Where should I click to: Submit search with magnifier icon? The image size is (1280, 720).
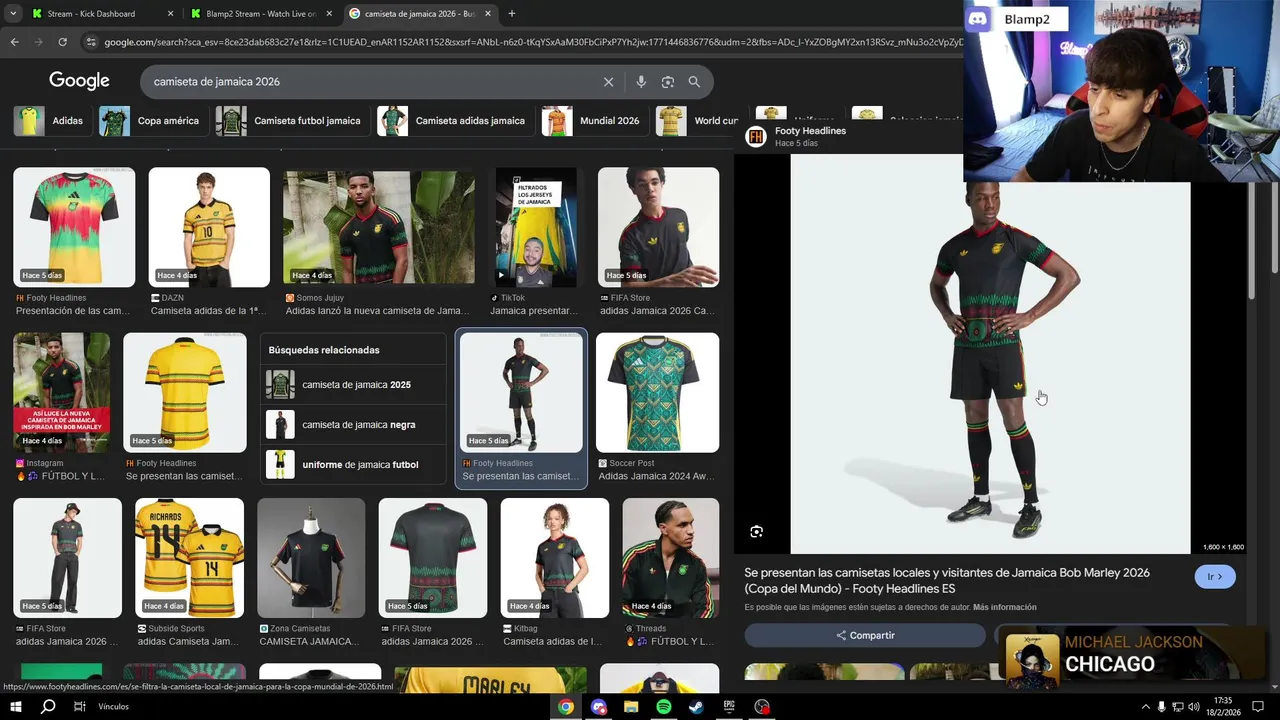[x=694, y=82]
